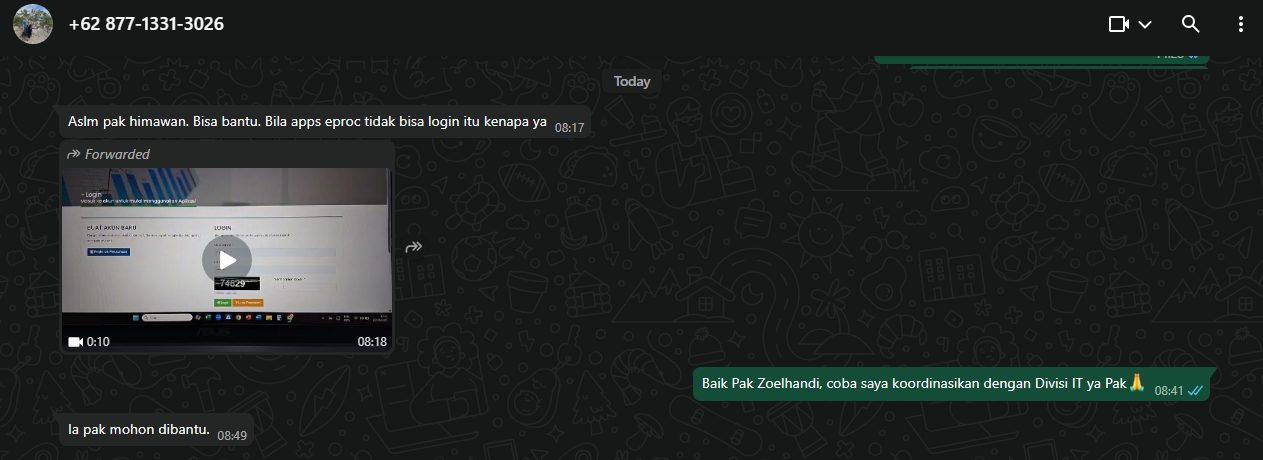Viewport: 1263px width, 460px height.
Task: Play the forwarded video
Action: [x=227, y=261]
